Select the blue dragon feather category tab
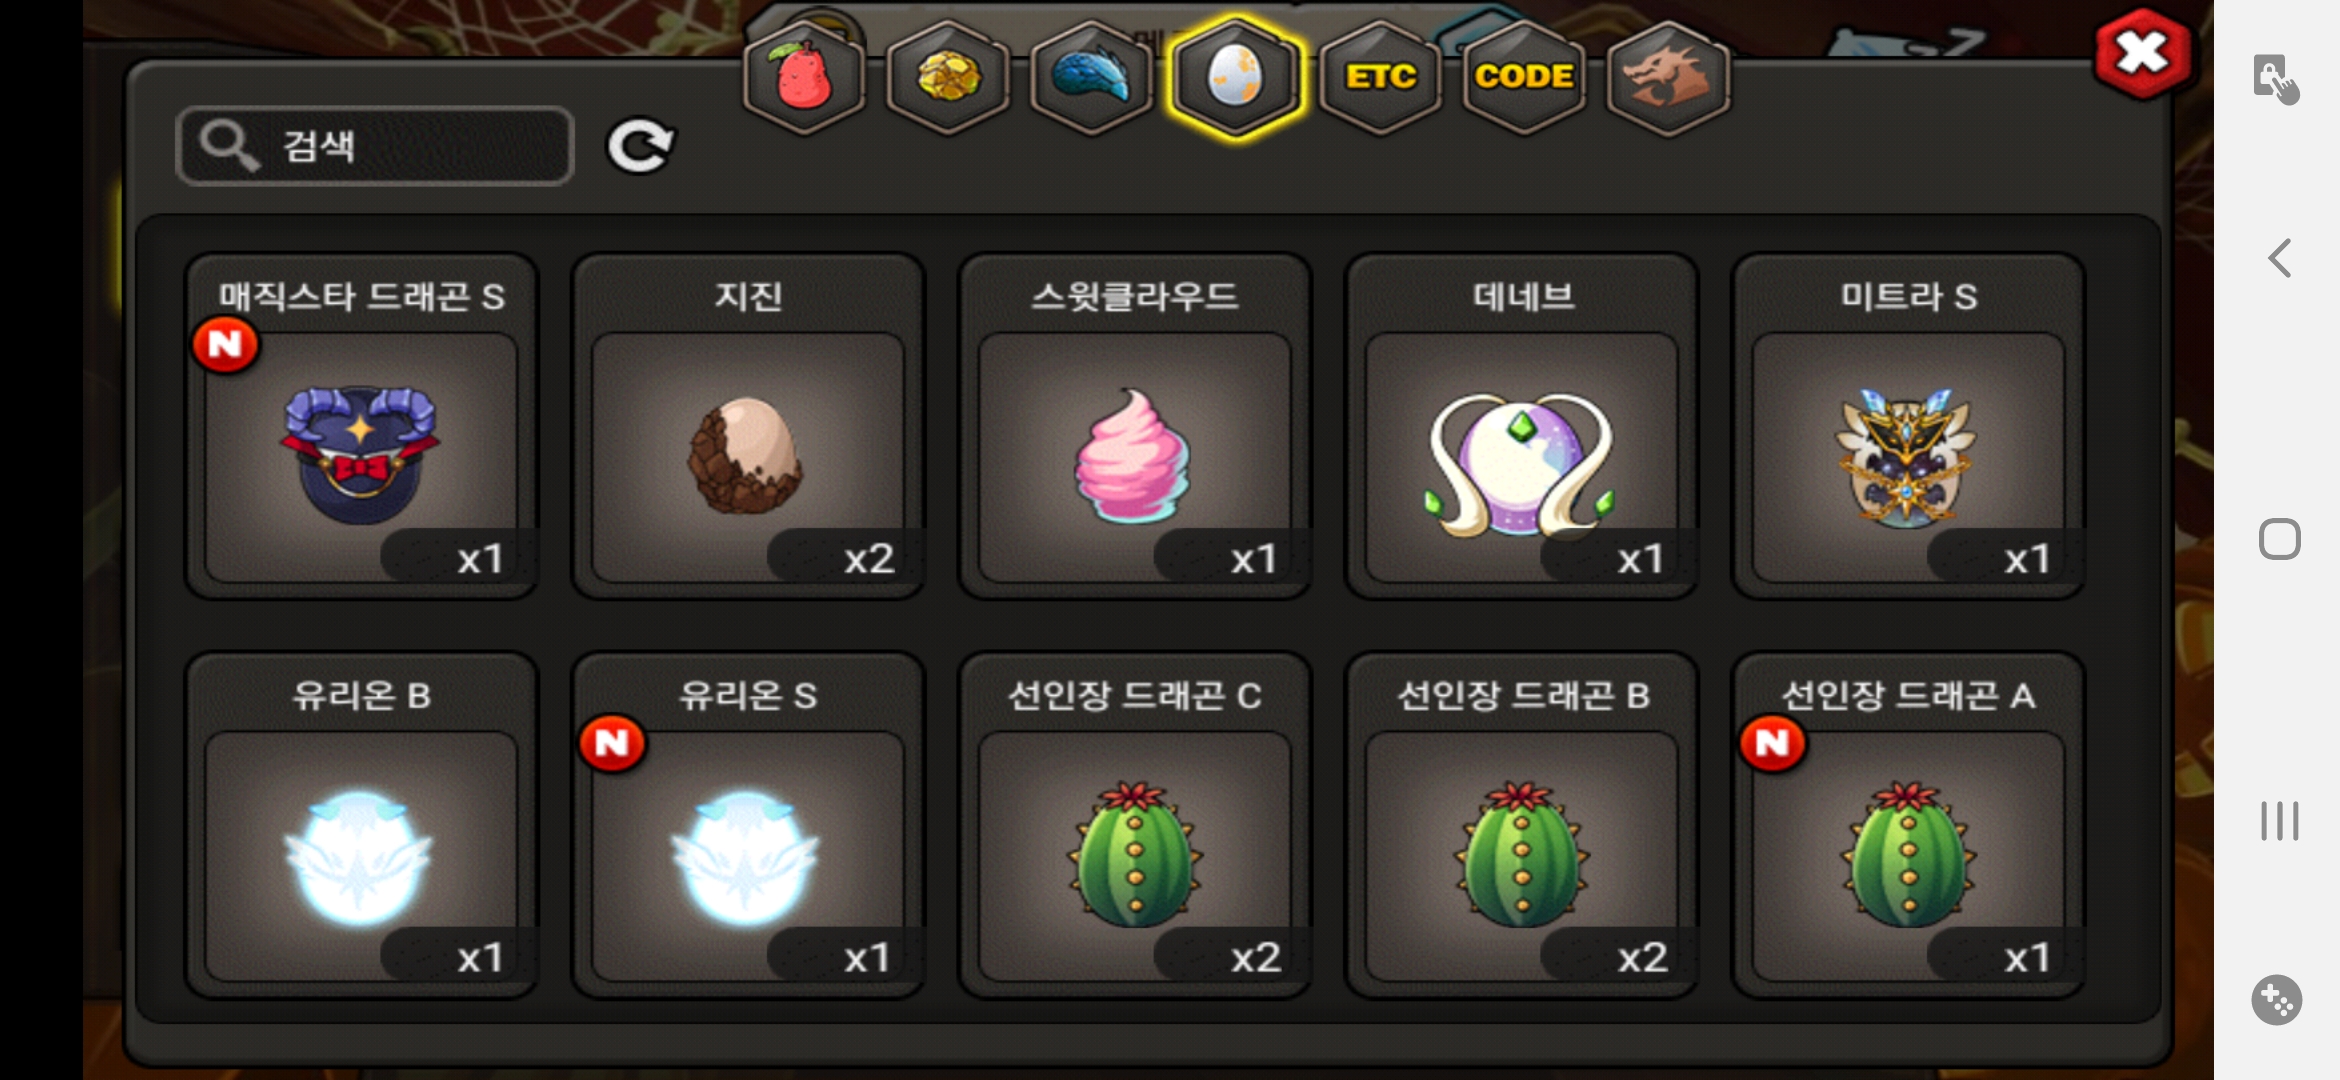 pos(1091,77)
